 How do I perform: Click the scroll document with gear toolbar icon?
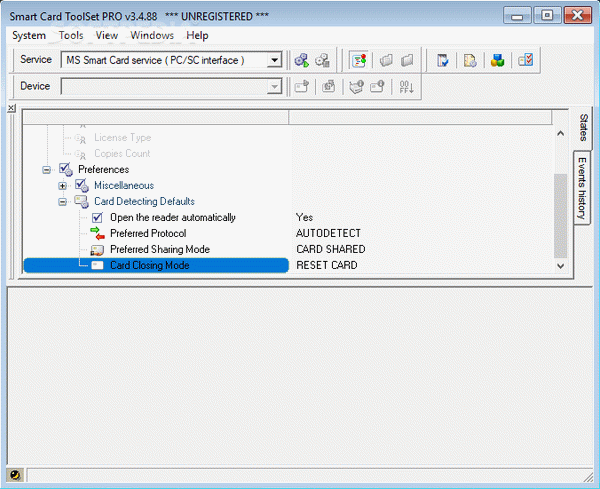point(470,60)
